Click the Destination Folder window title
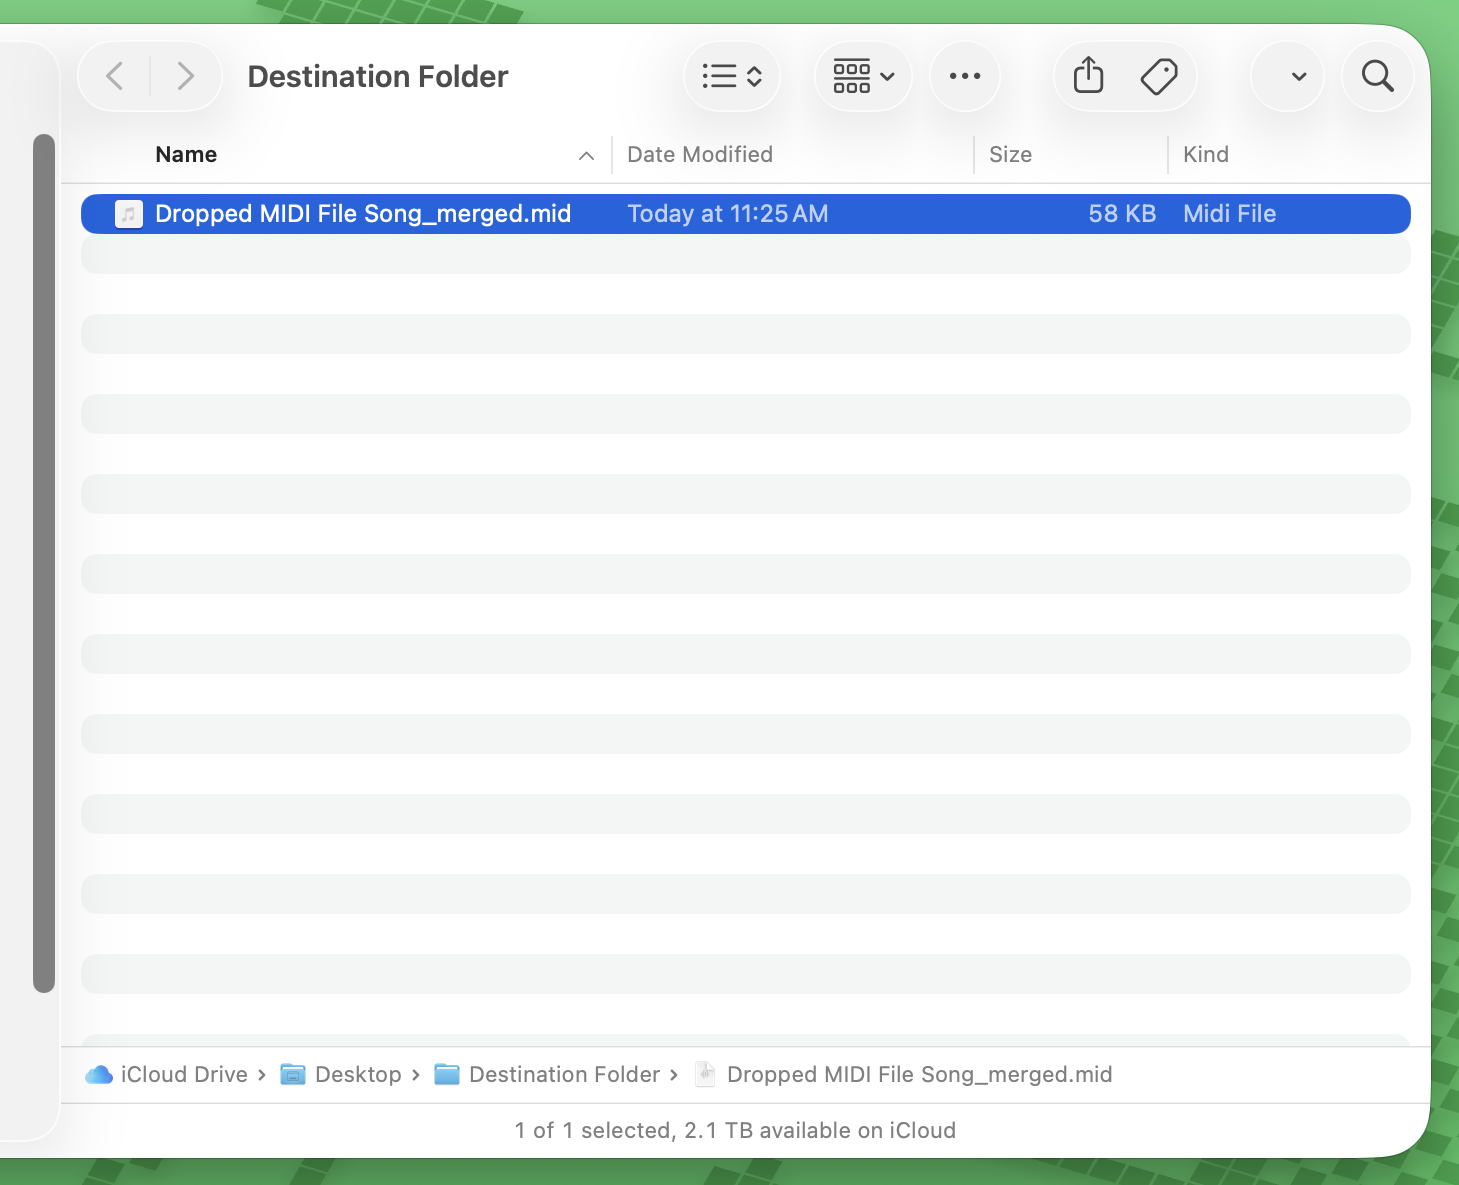This screenshot has width=1459, height=1185. [x=378, y=76]
